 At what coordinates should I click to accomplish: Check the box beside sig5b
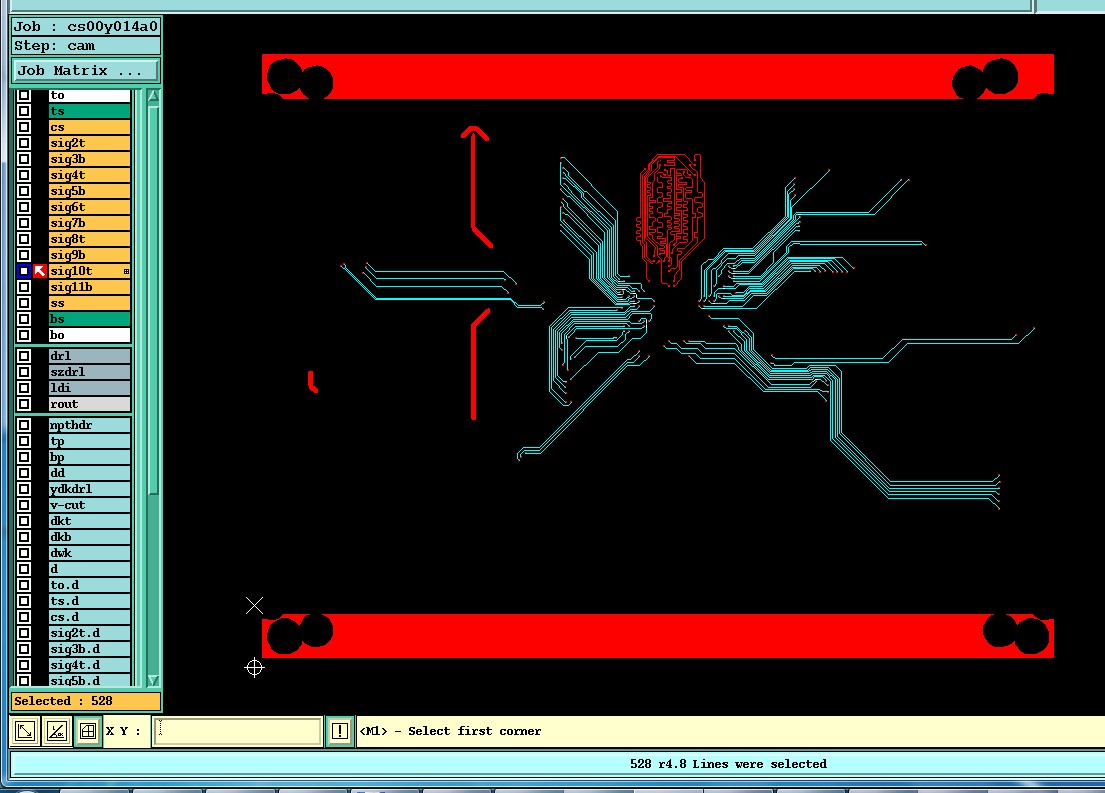click(x=24, y=190)
